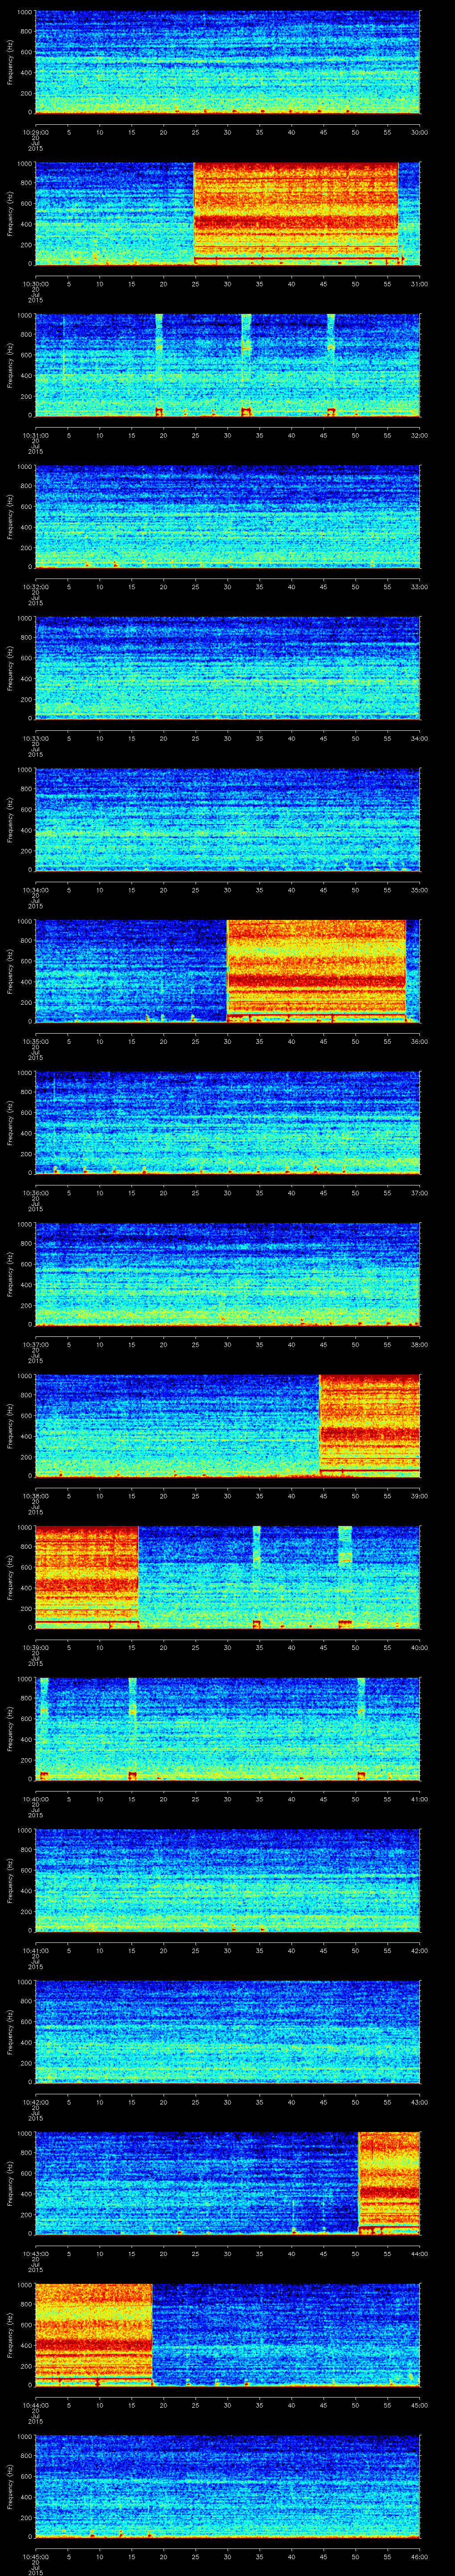Click the 37:00 end time label
Screen dimensions: 455x2576
419,1192
